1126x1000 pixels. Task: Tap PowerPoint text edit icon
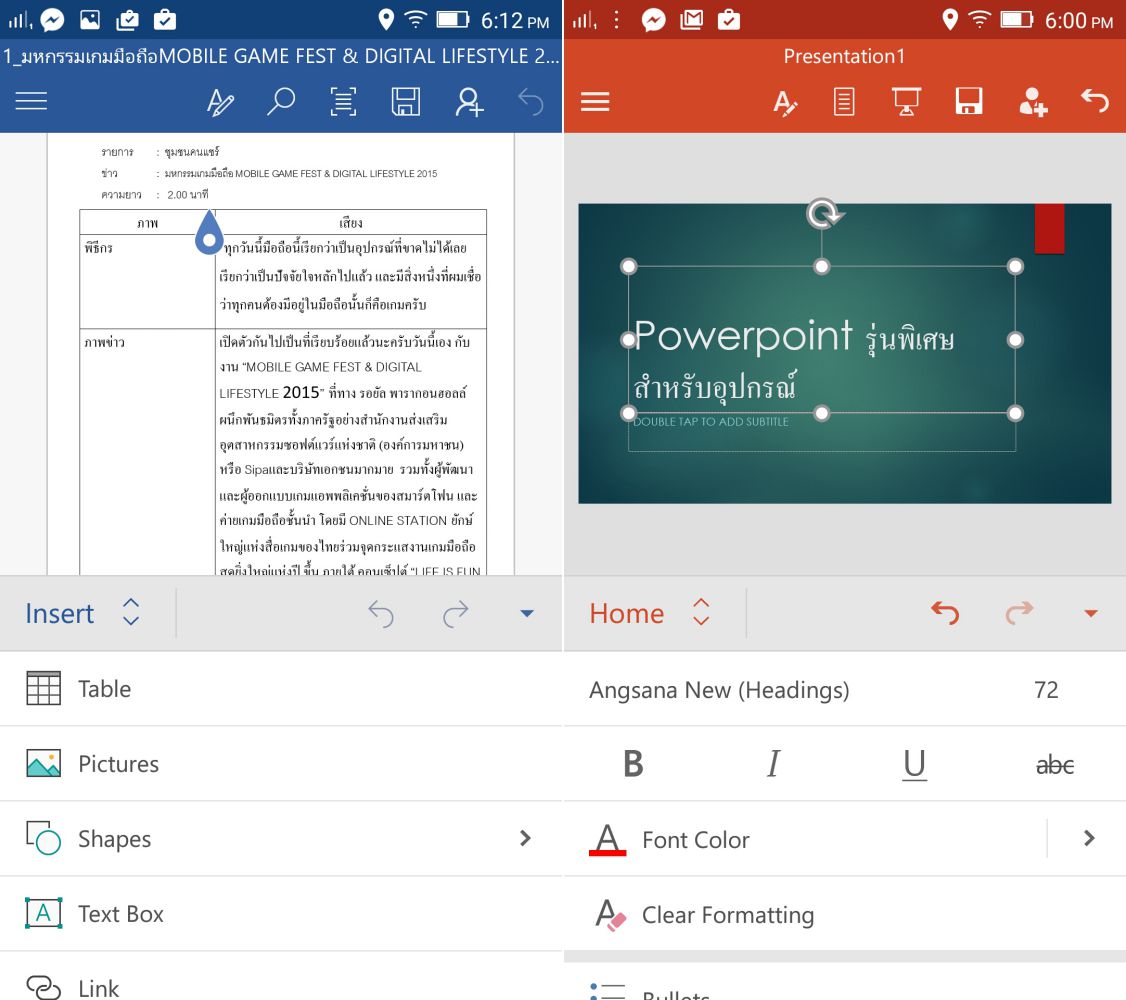[x=784, y=103]
